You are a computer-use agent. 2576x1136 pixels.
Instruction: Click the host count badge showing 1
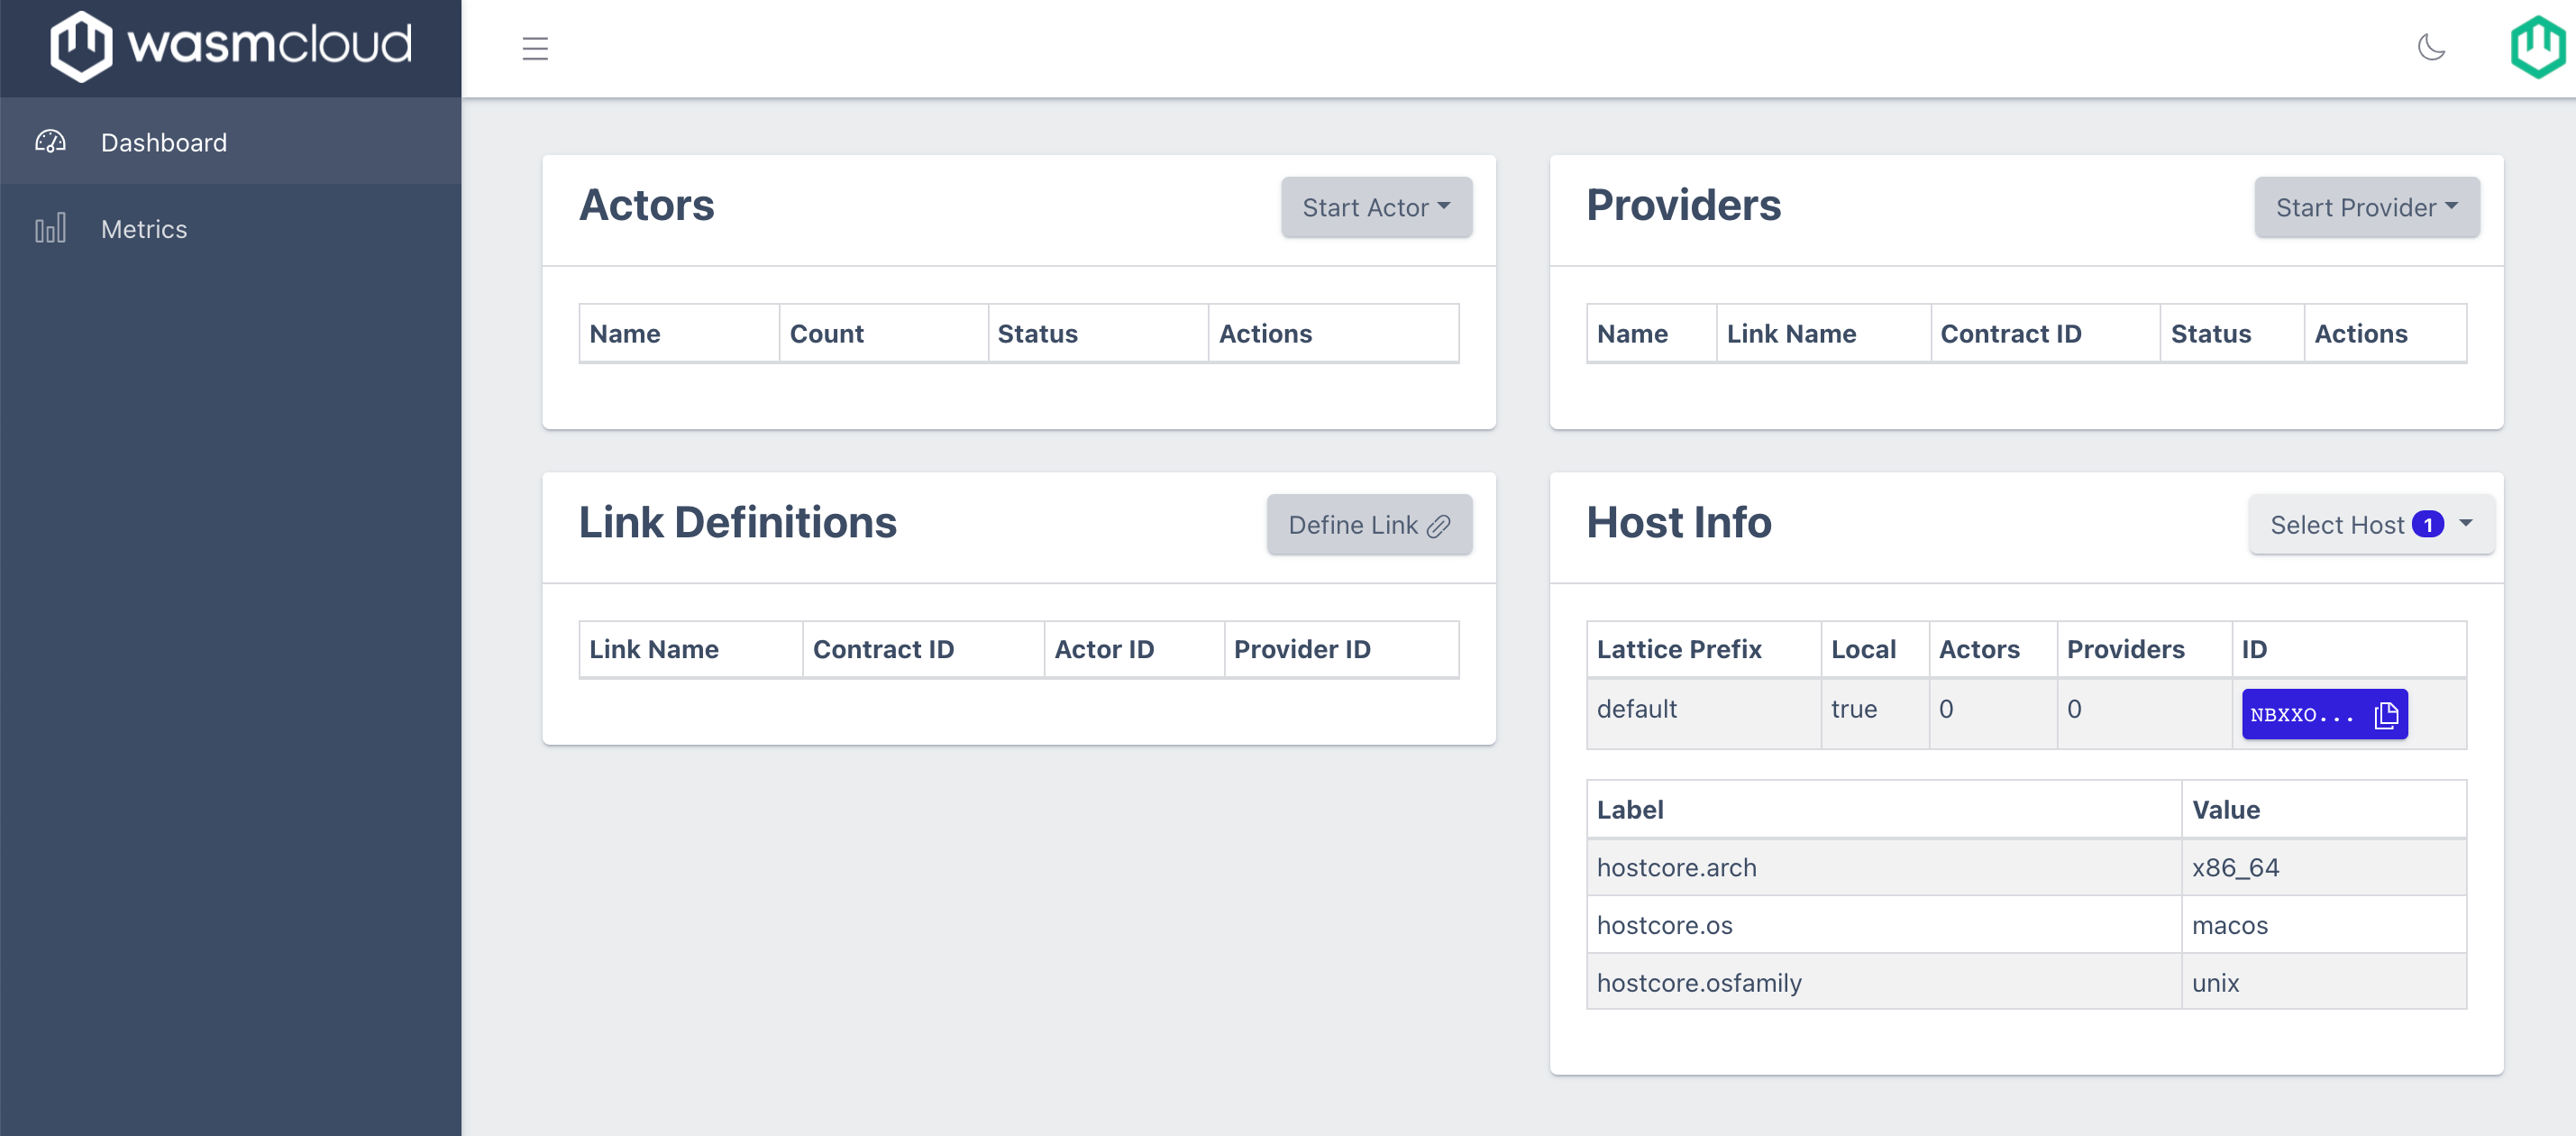coord(2427,524)
